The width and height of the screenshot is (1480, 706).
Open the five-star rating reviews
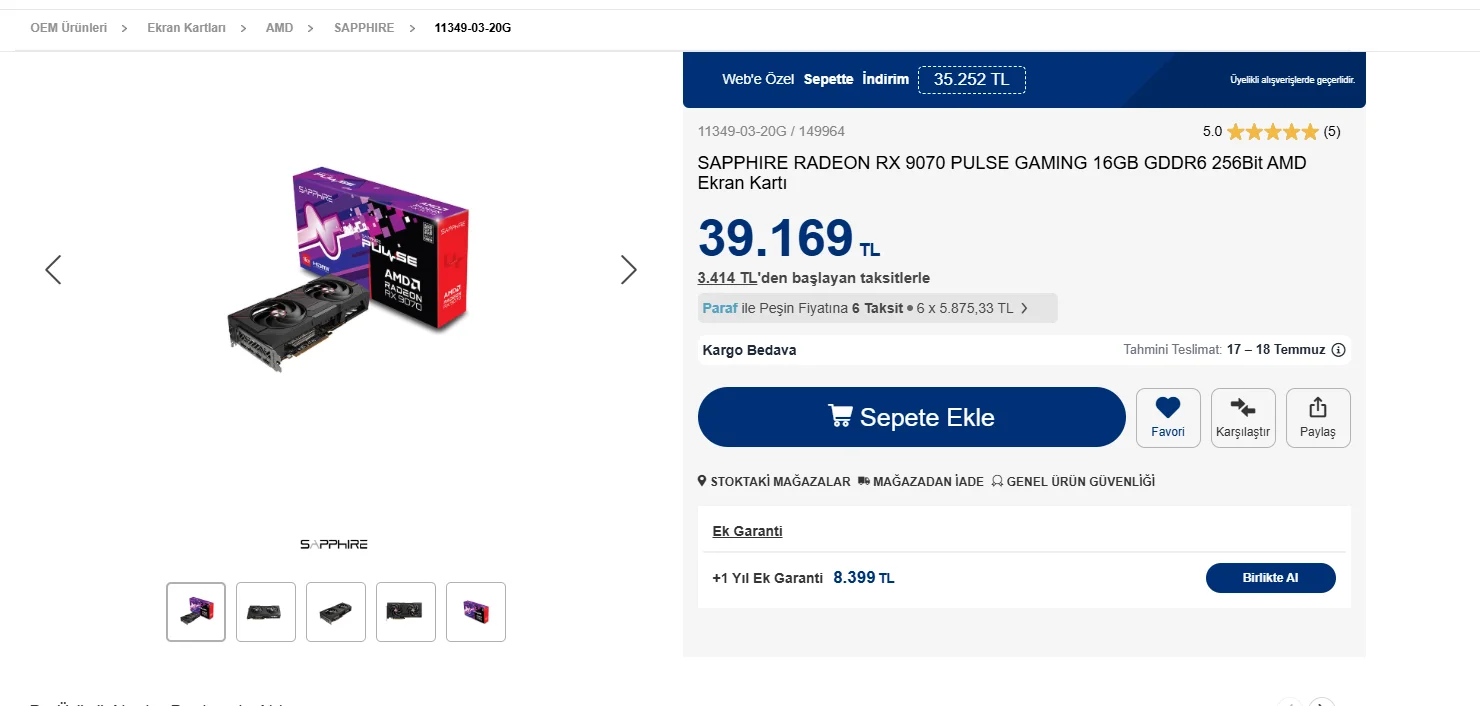(1272, 131)
